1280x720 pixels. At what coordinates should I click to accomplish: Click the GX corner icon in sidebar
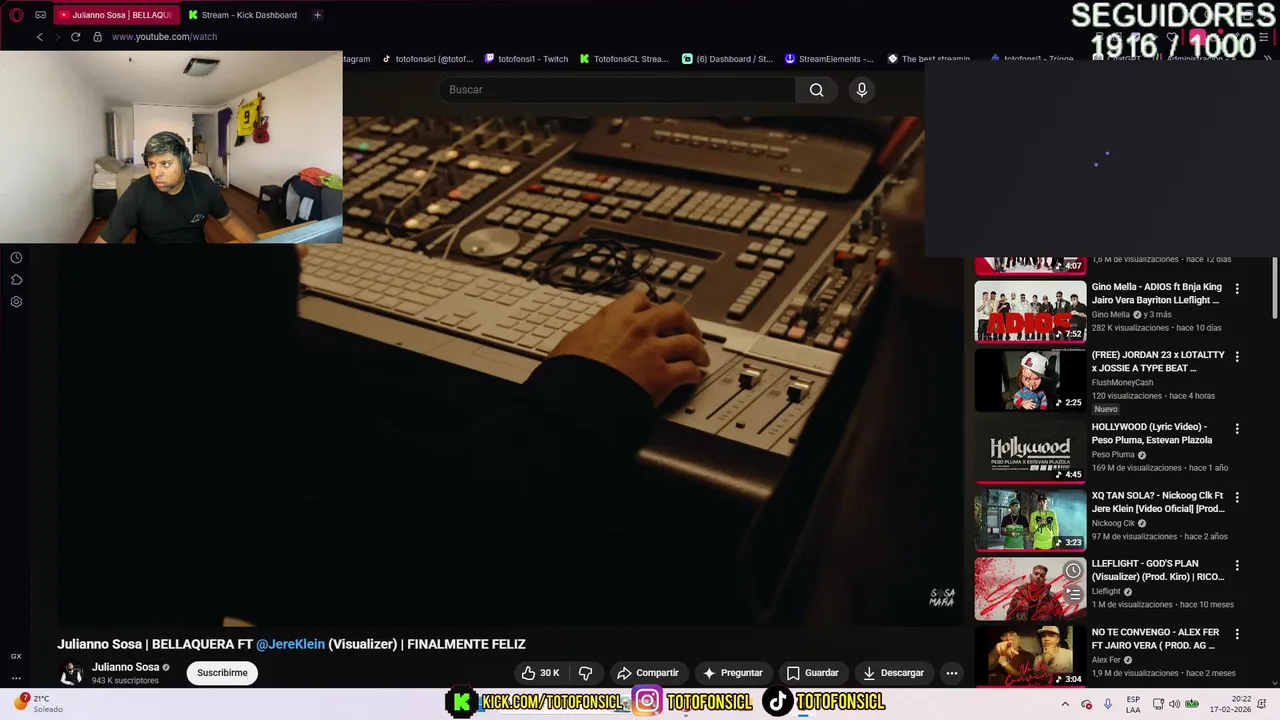pyautogui.click(x=16, y=656)
